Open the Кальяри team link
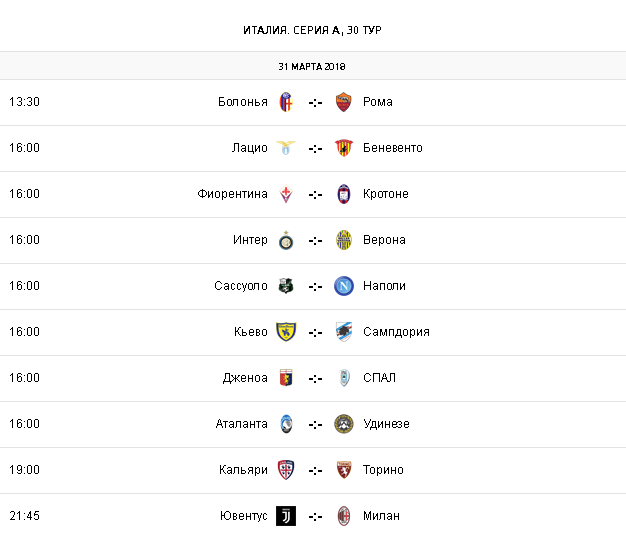The width and height of the screenshot is (626, 538). [x=243, y=470]
